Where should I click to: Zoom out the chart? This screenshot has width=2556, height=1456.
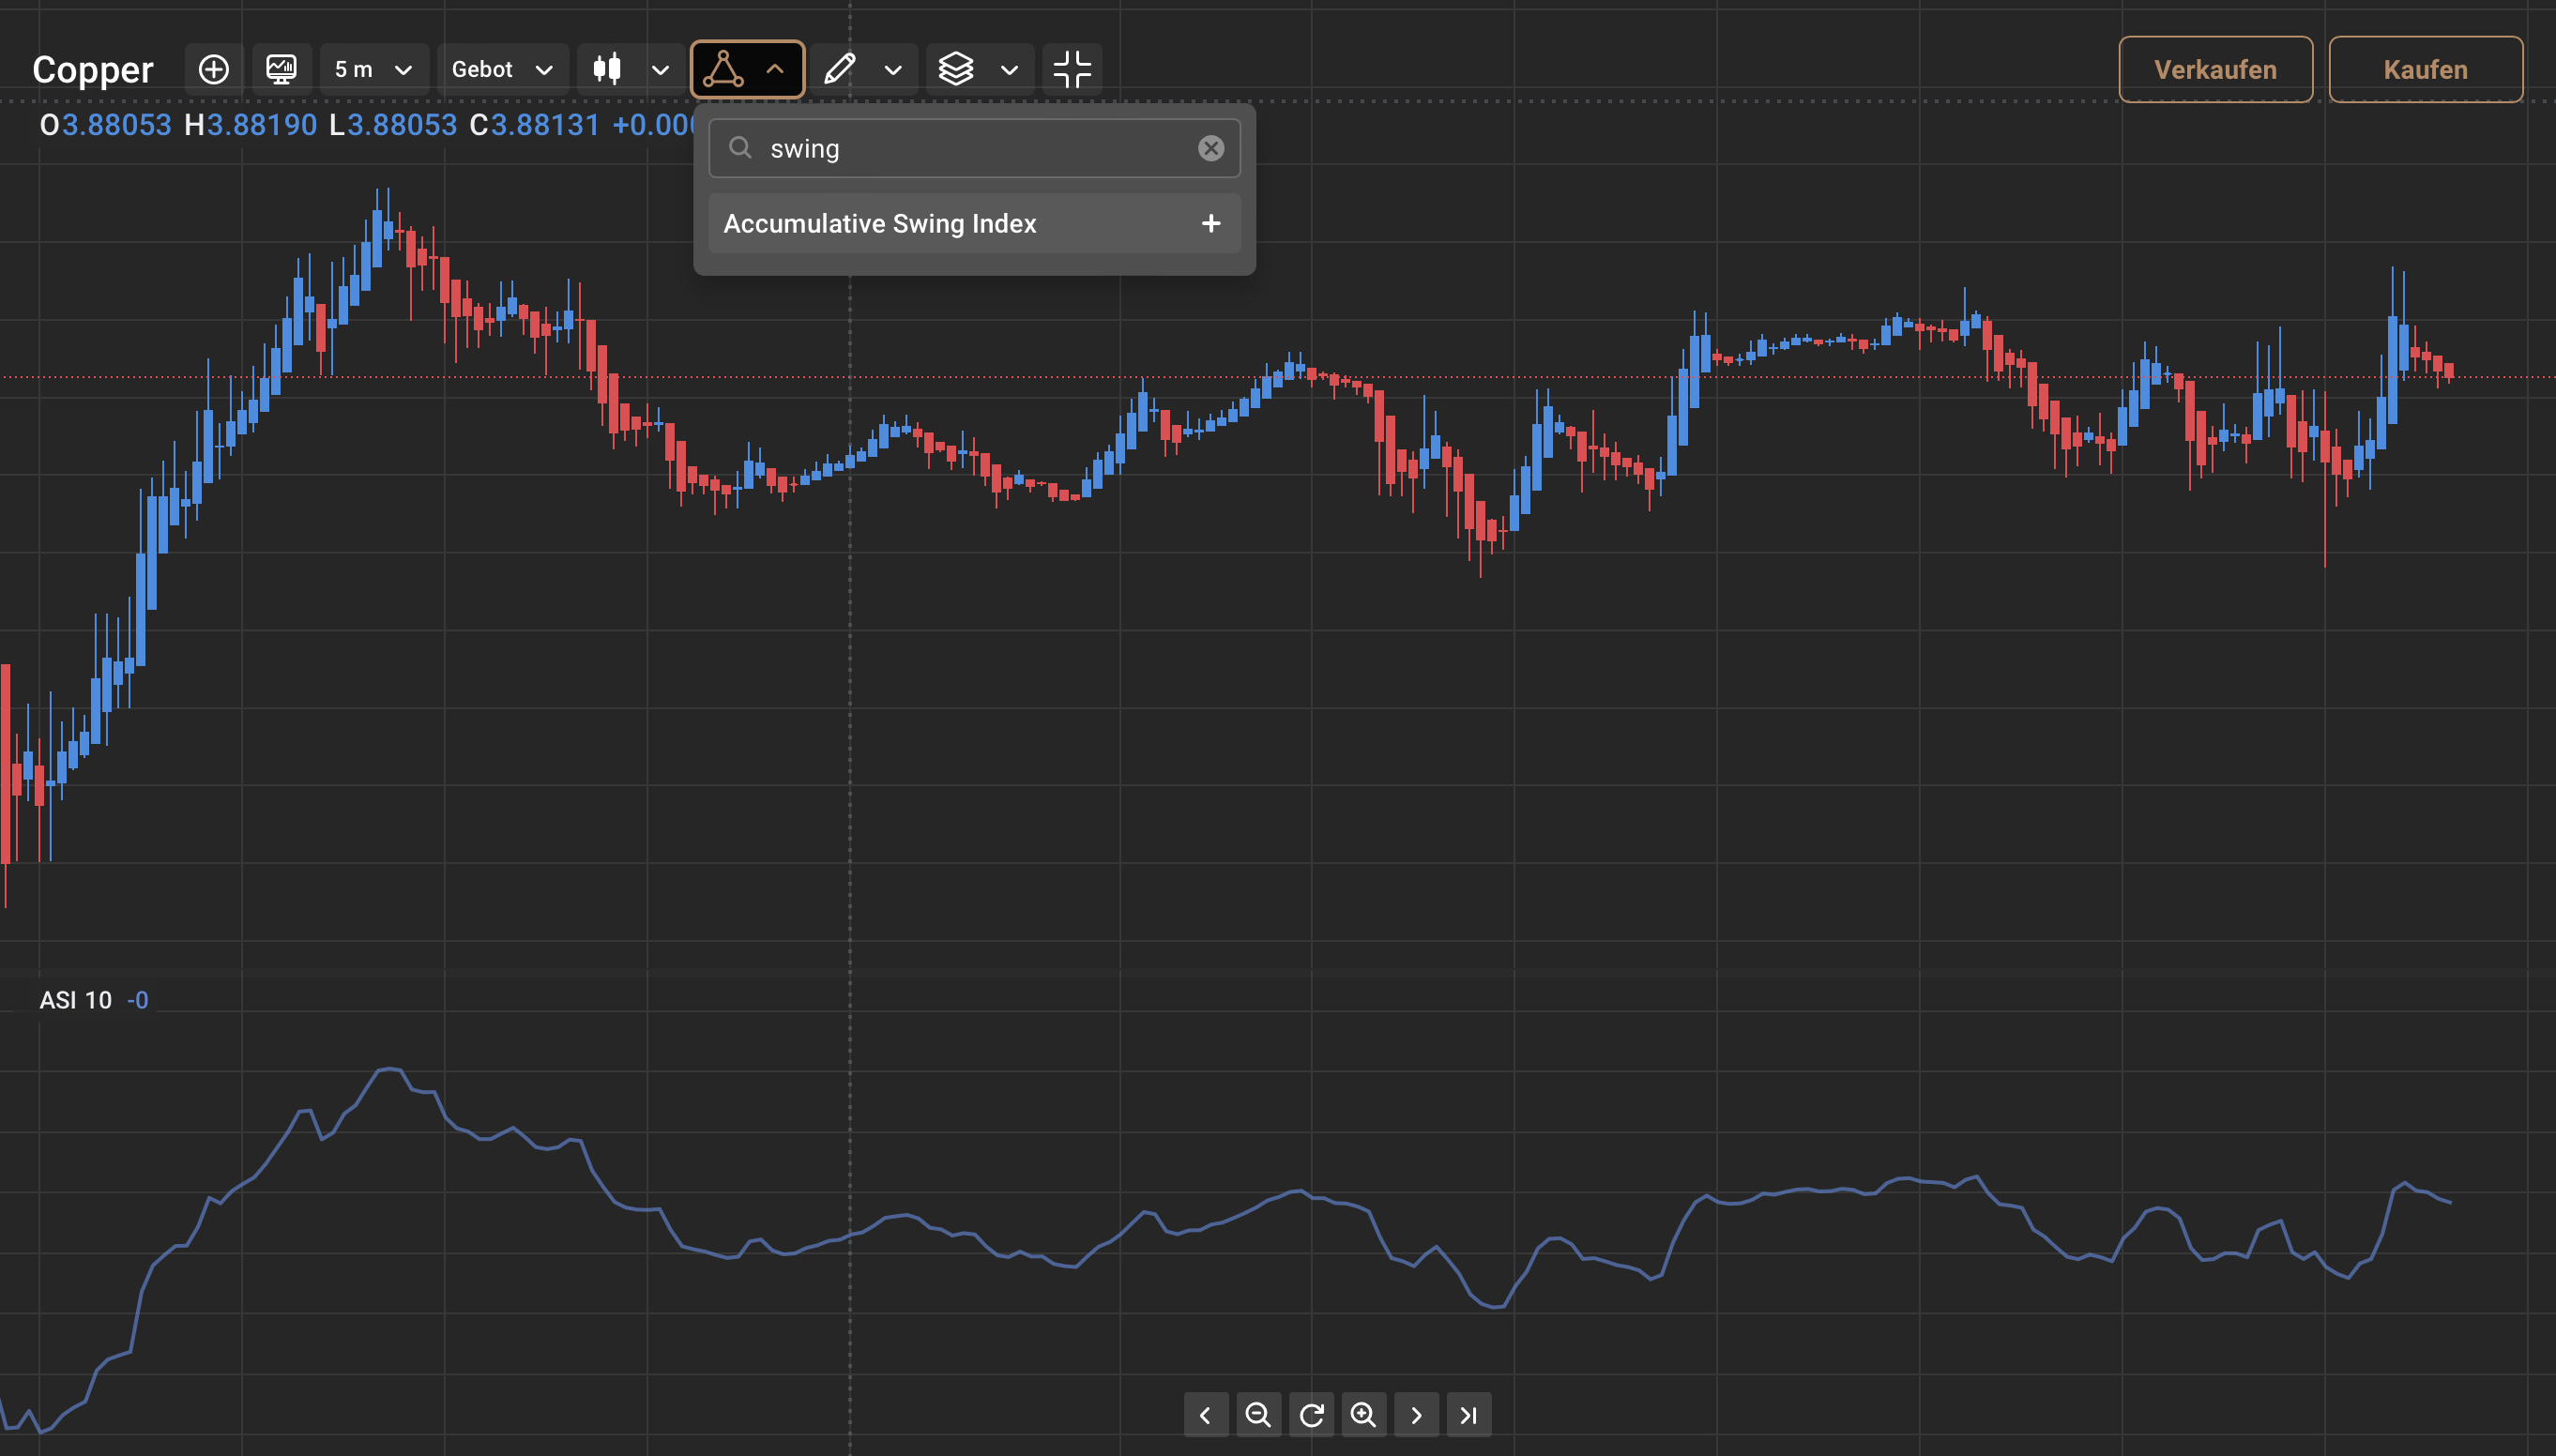[1258, 1414]
